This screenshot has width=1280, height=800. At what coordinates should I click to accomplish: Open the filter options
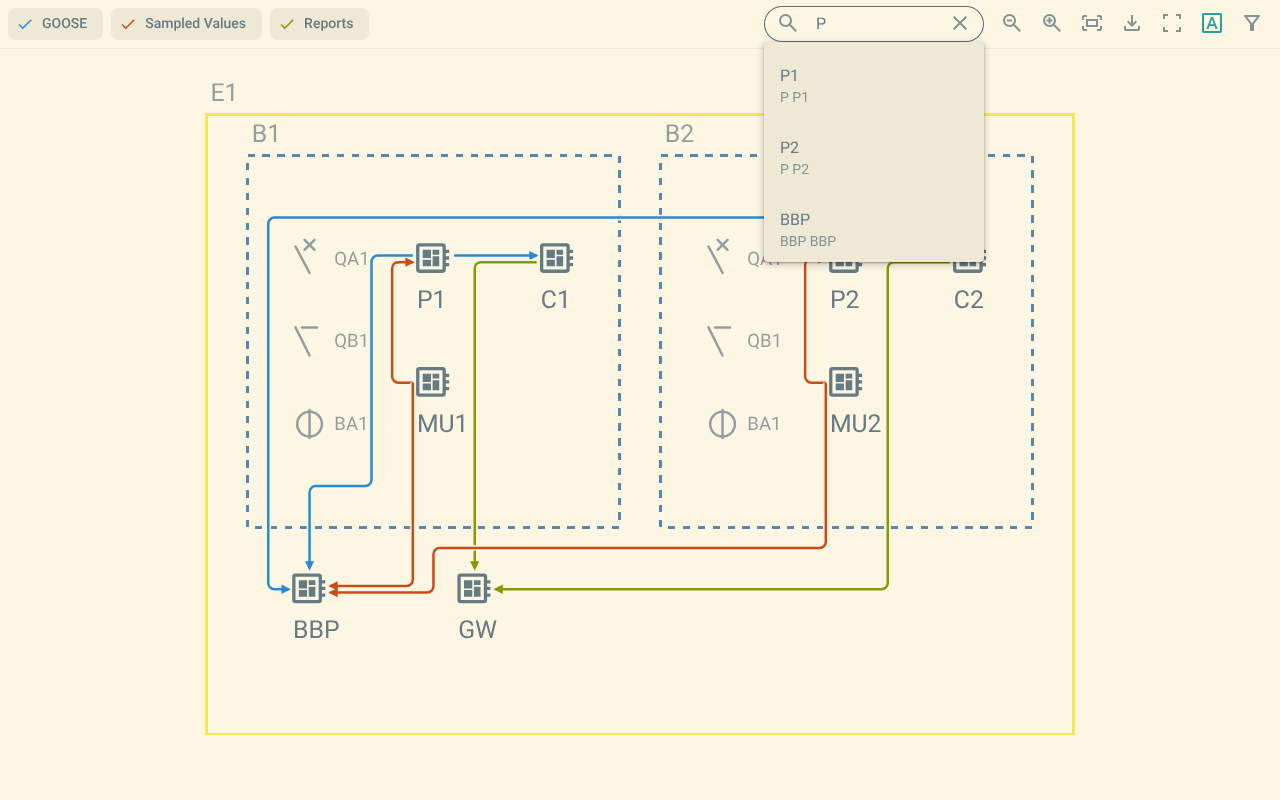(x=1252, y=23)
